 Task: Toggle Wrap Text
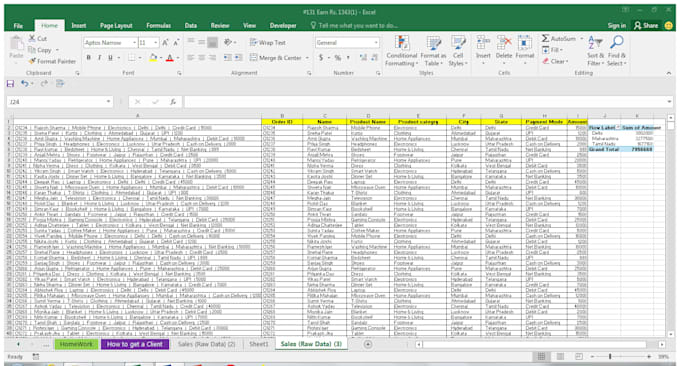[x=268, y=42]
